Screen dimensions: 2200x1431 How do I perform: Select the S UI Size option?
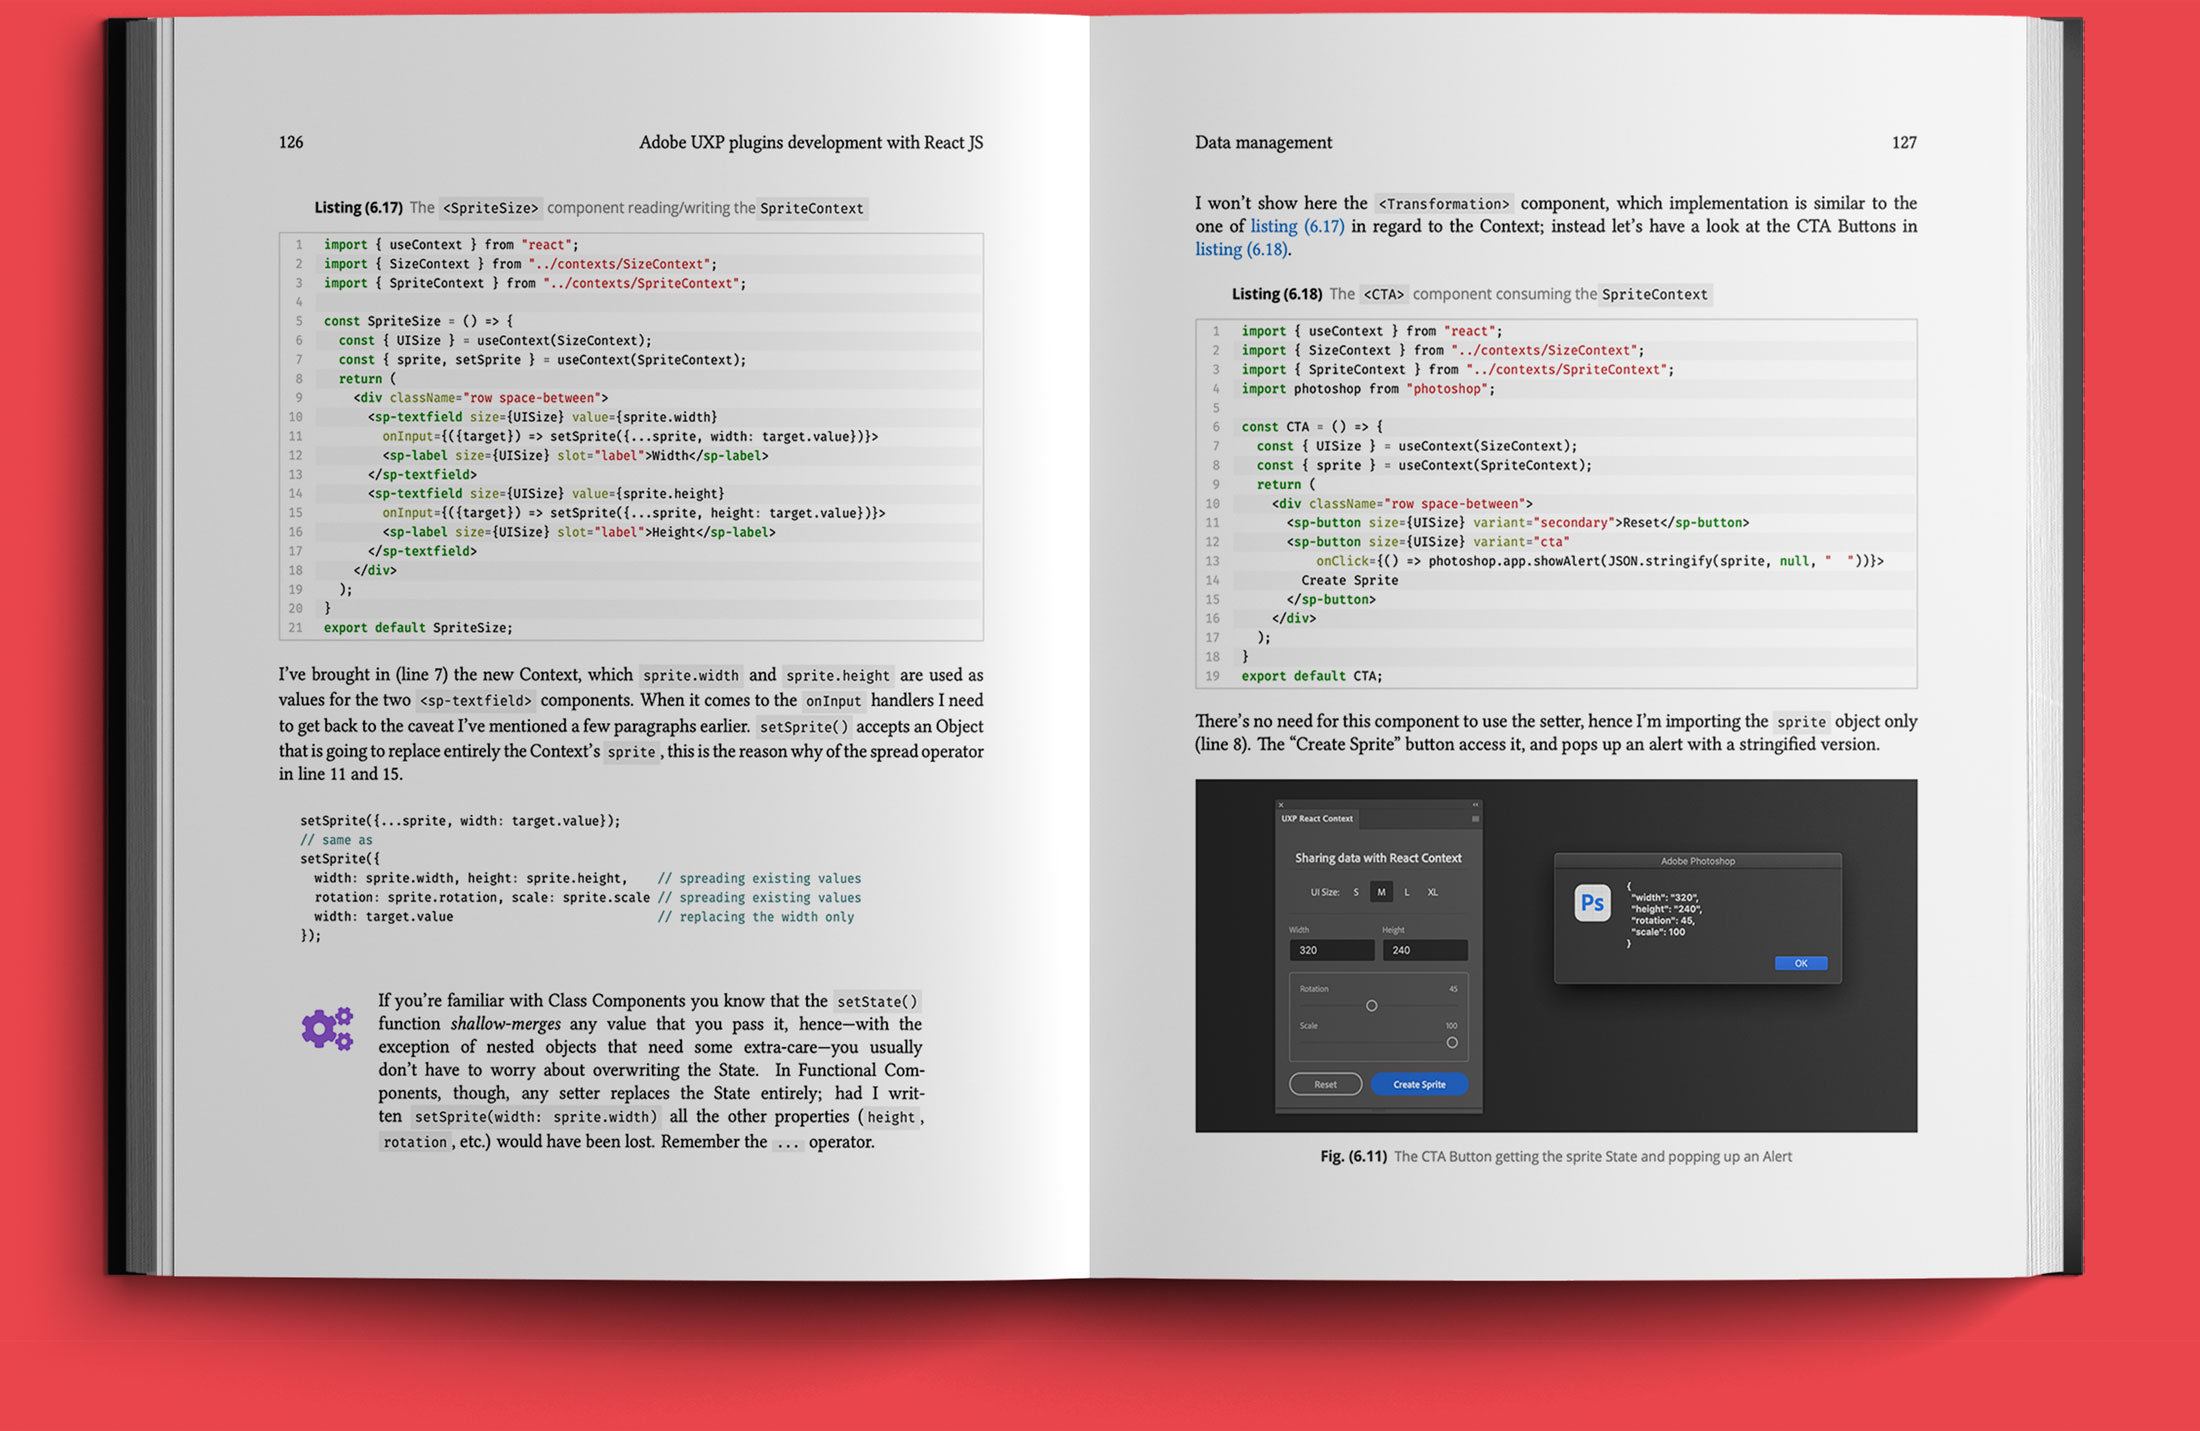(x=1356, y=892)
